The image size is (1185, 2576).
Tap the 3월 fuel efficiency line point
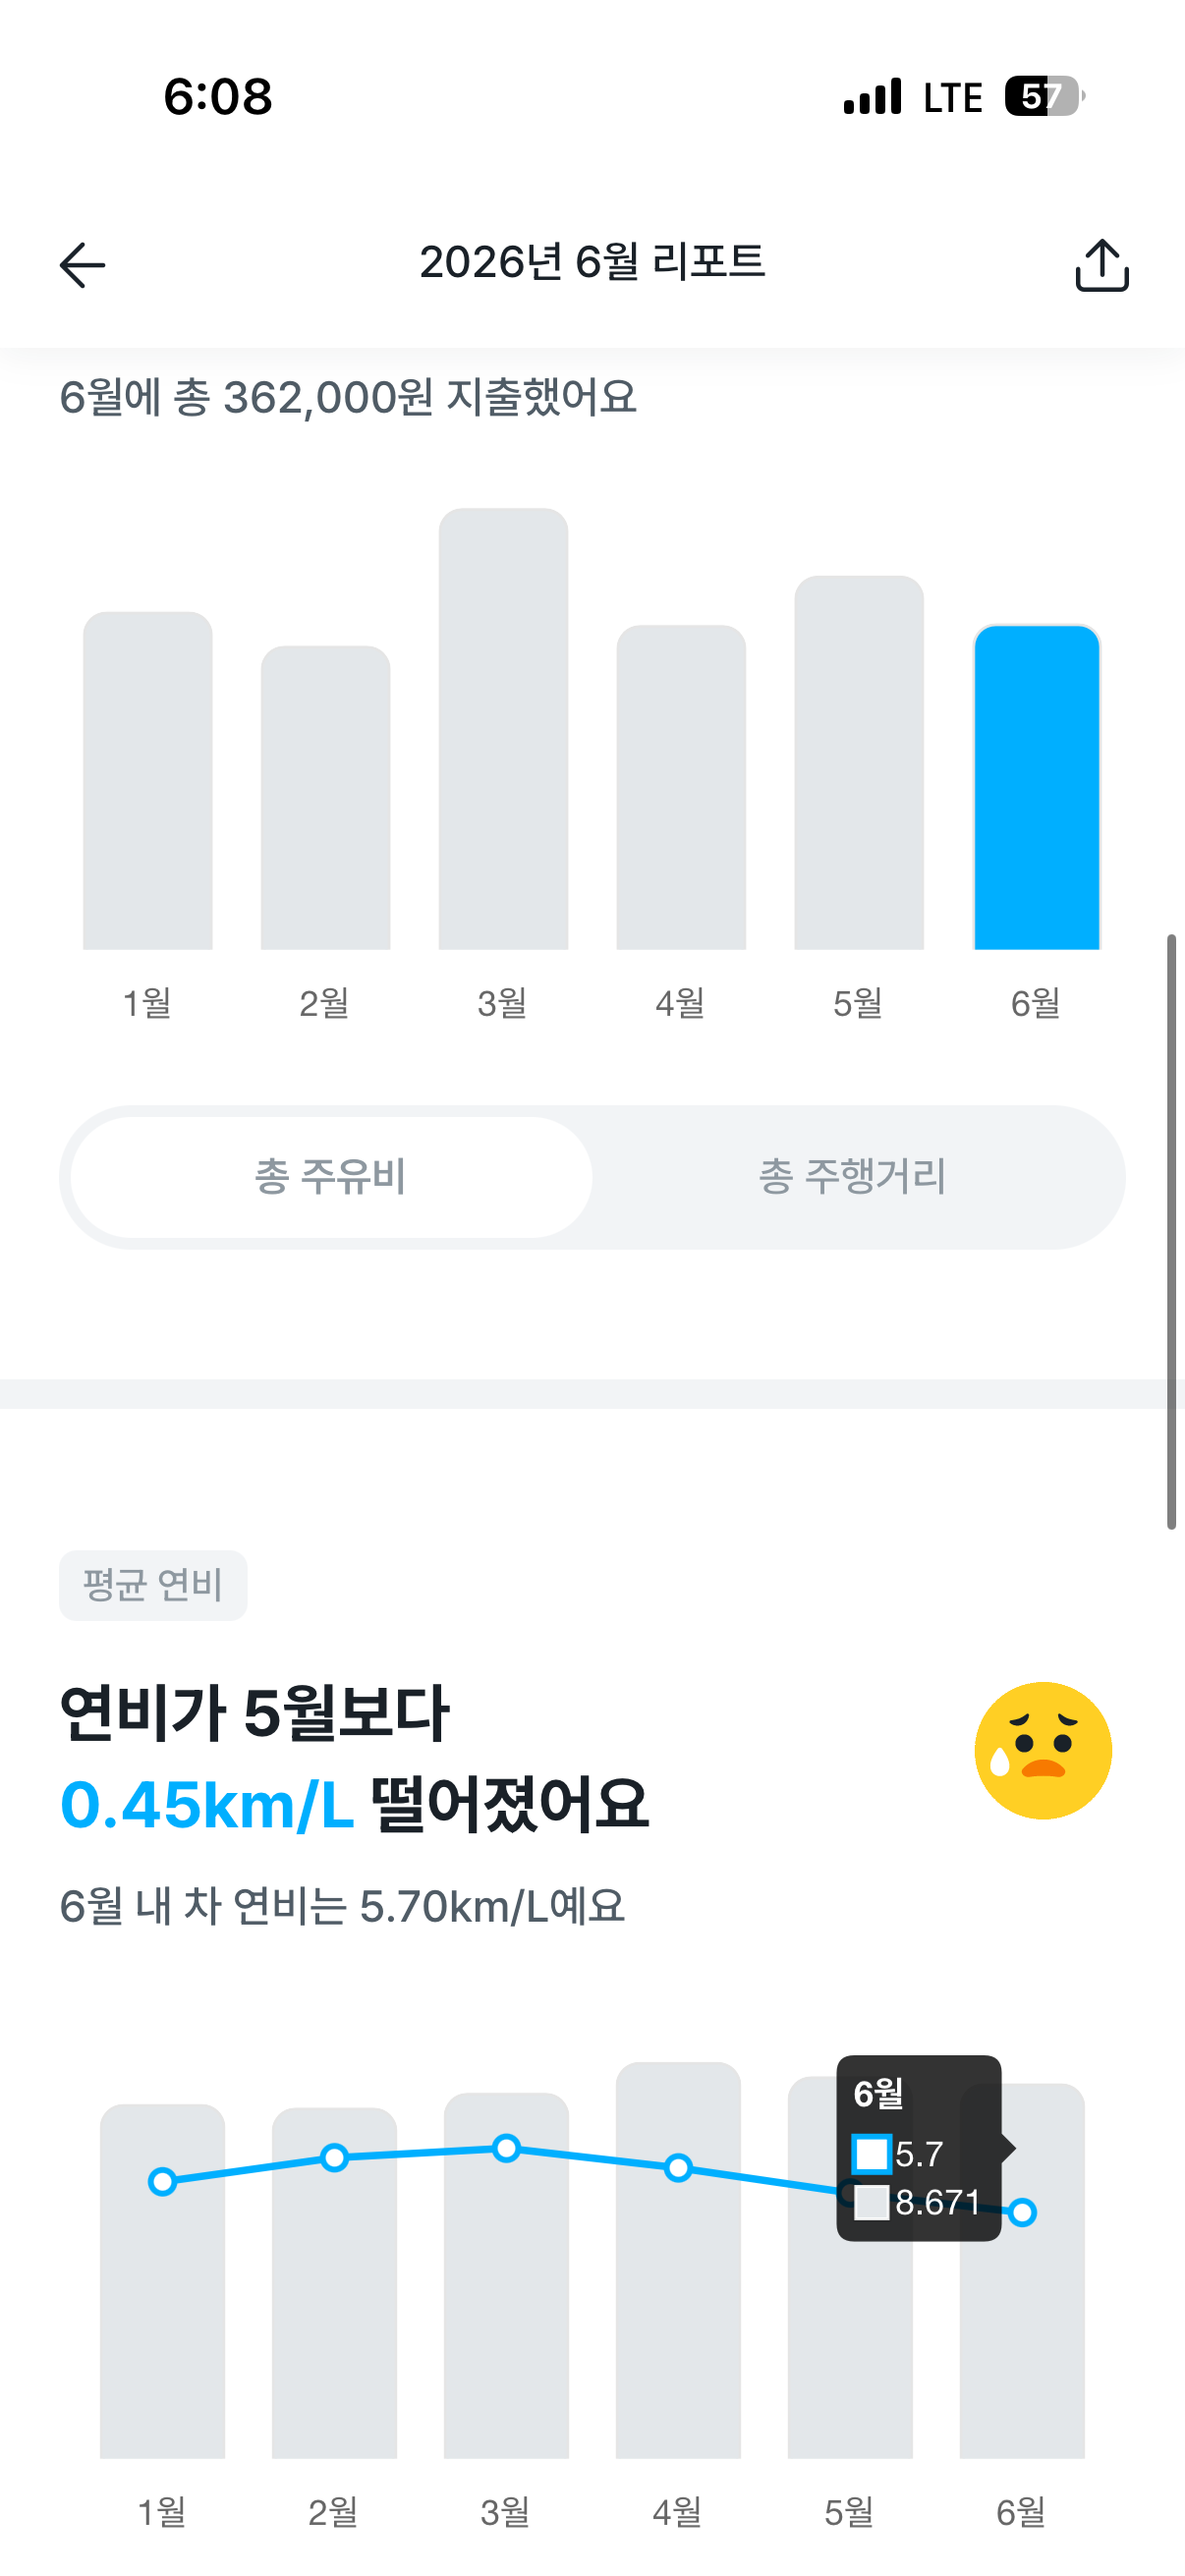507,2147
